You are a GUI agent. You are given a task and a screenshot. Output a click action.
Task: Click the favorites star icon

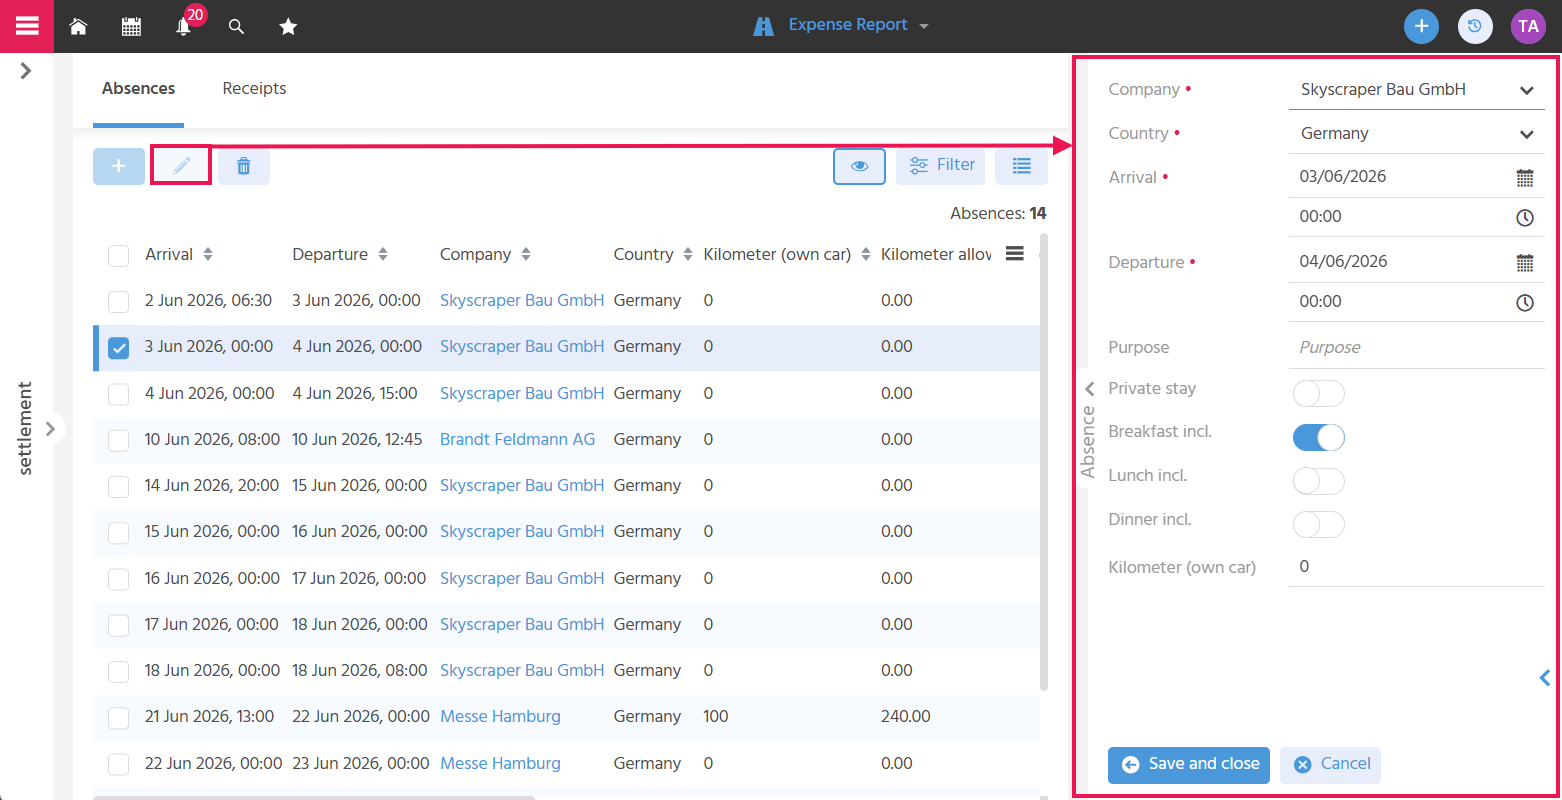[x=288, y=27]
